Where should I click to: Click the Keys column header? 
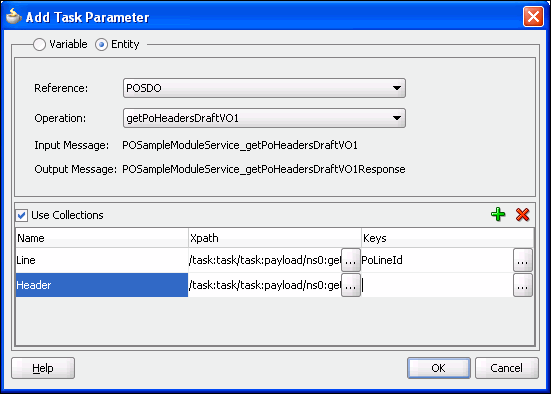coord(447,238)
